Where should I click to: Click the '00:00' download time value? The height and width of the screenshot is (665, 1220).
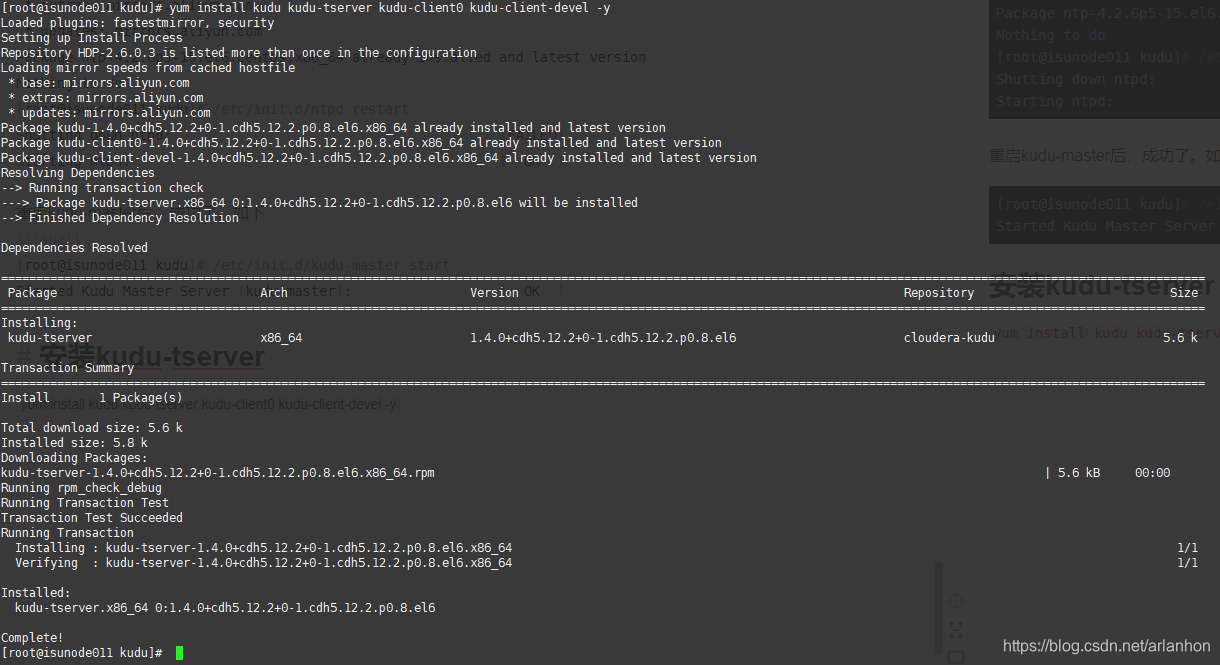(x=1152, y=473)
